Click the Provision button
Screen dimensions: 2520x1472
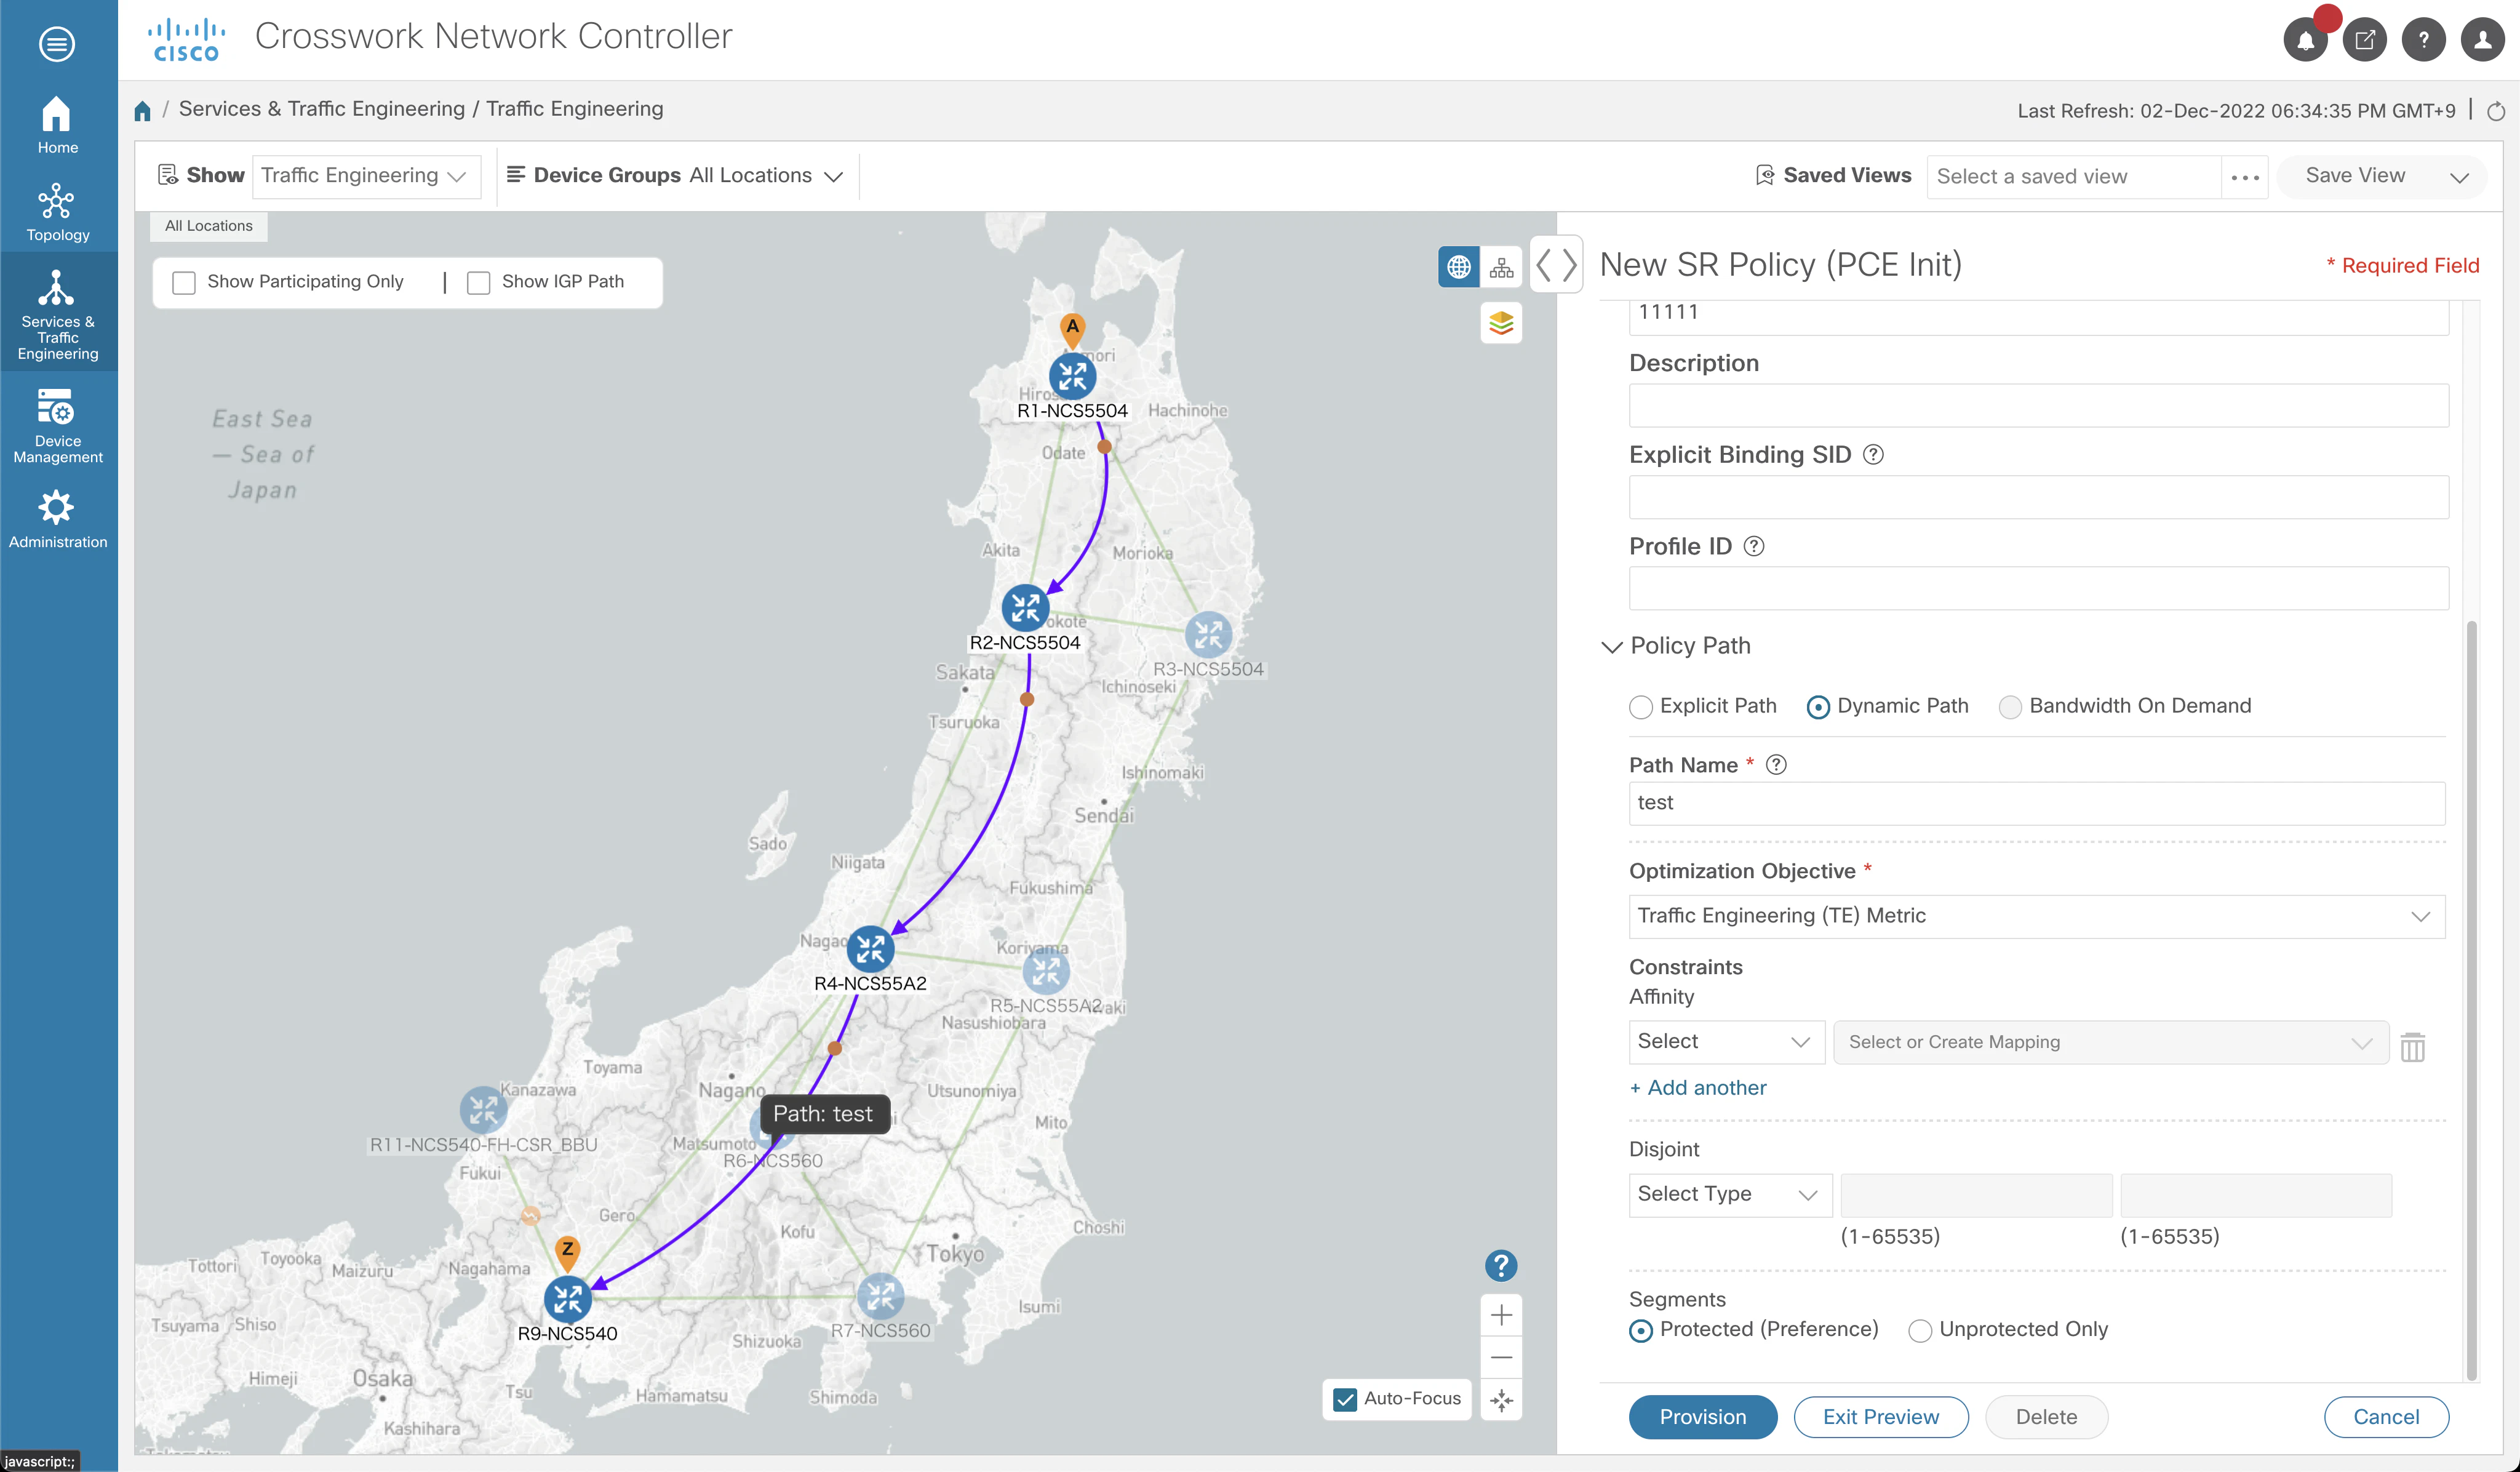(x=1702, y=1417)
